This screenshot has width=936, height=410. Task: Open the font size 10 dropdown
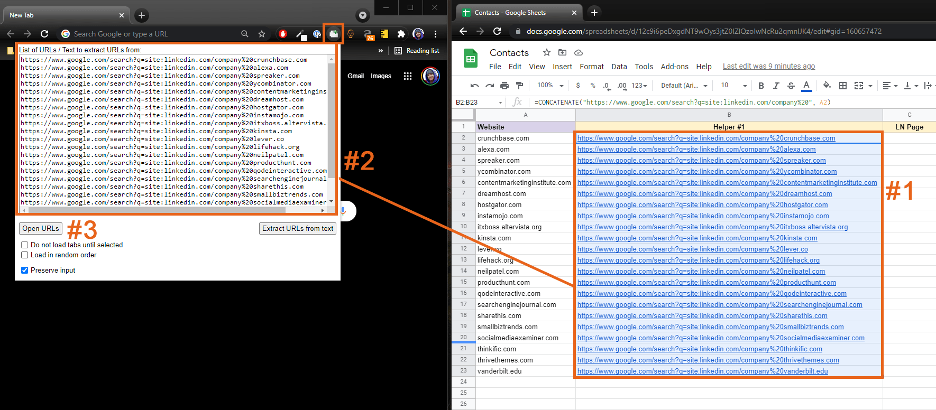[x=732, y=86]
